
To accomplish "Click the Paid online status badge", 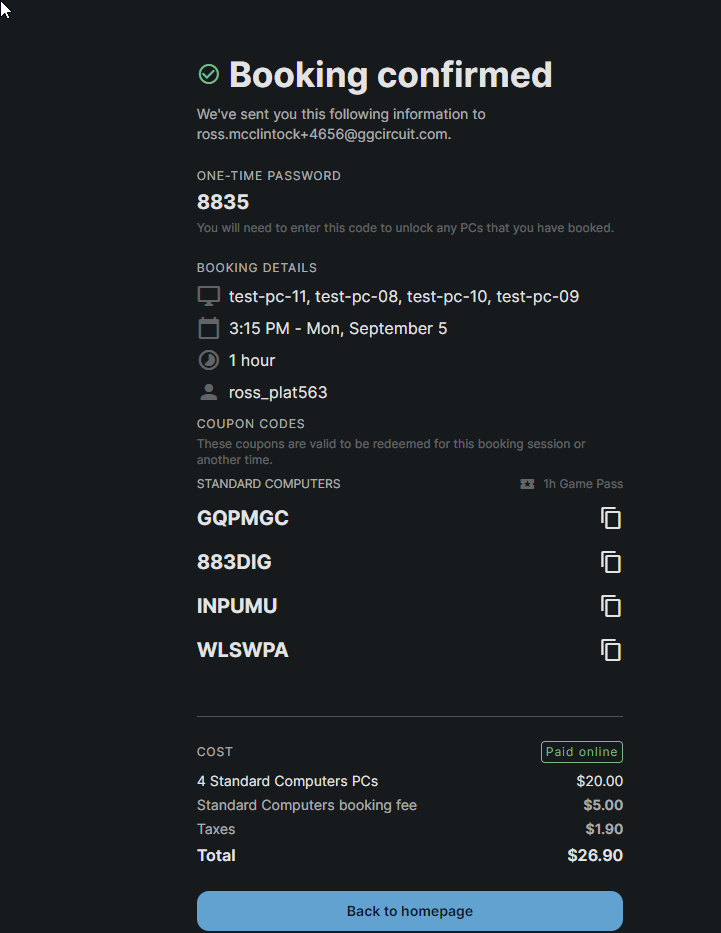I will coord(581,751).
